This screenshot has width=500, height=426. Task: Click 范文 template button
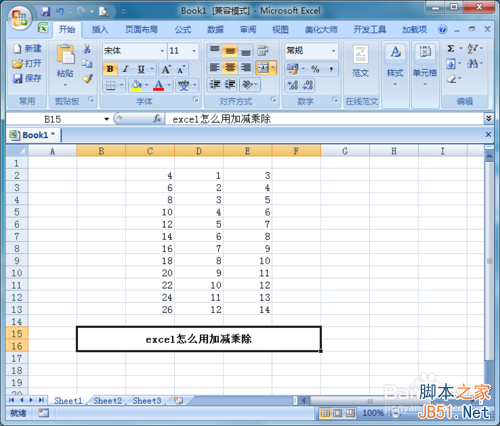point(360,61)
